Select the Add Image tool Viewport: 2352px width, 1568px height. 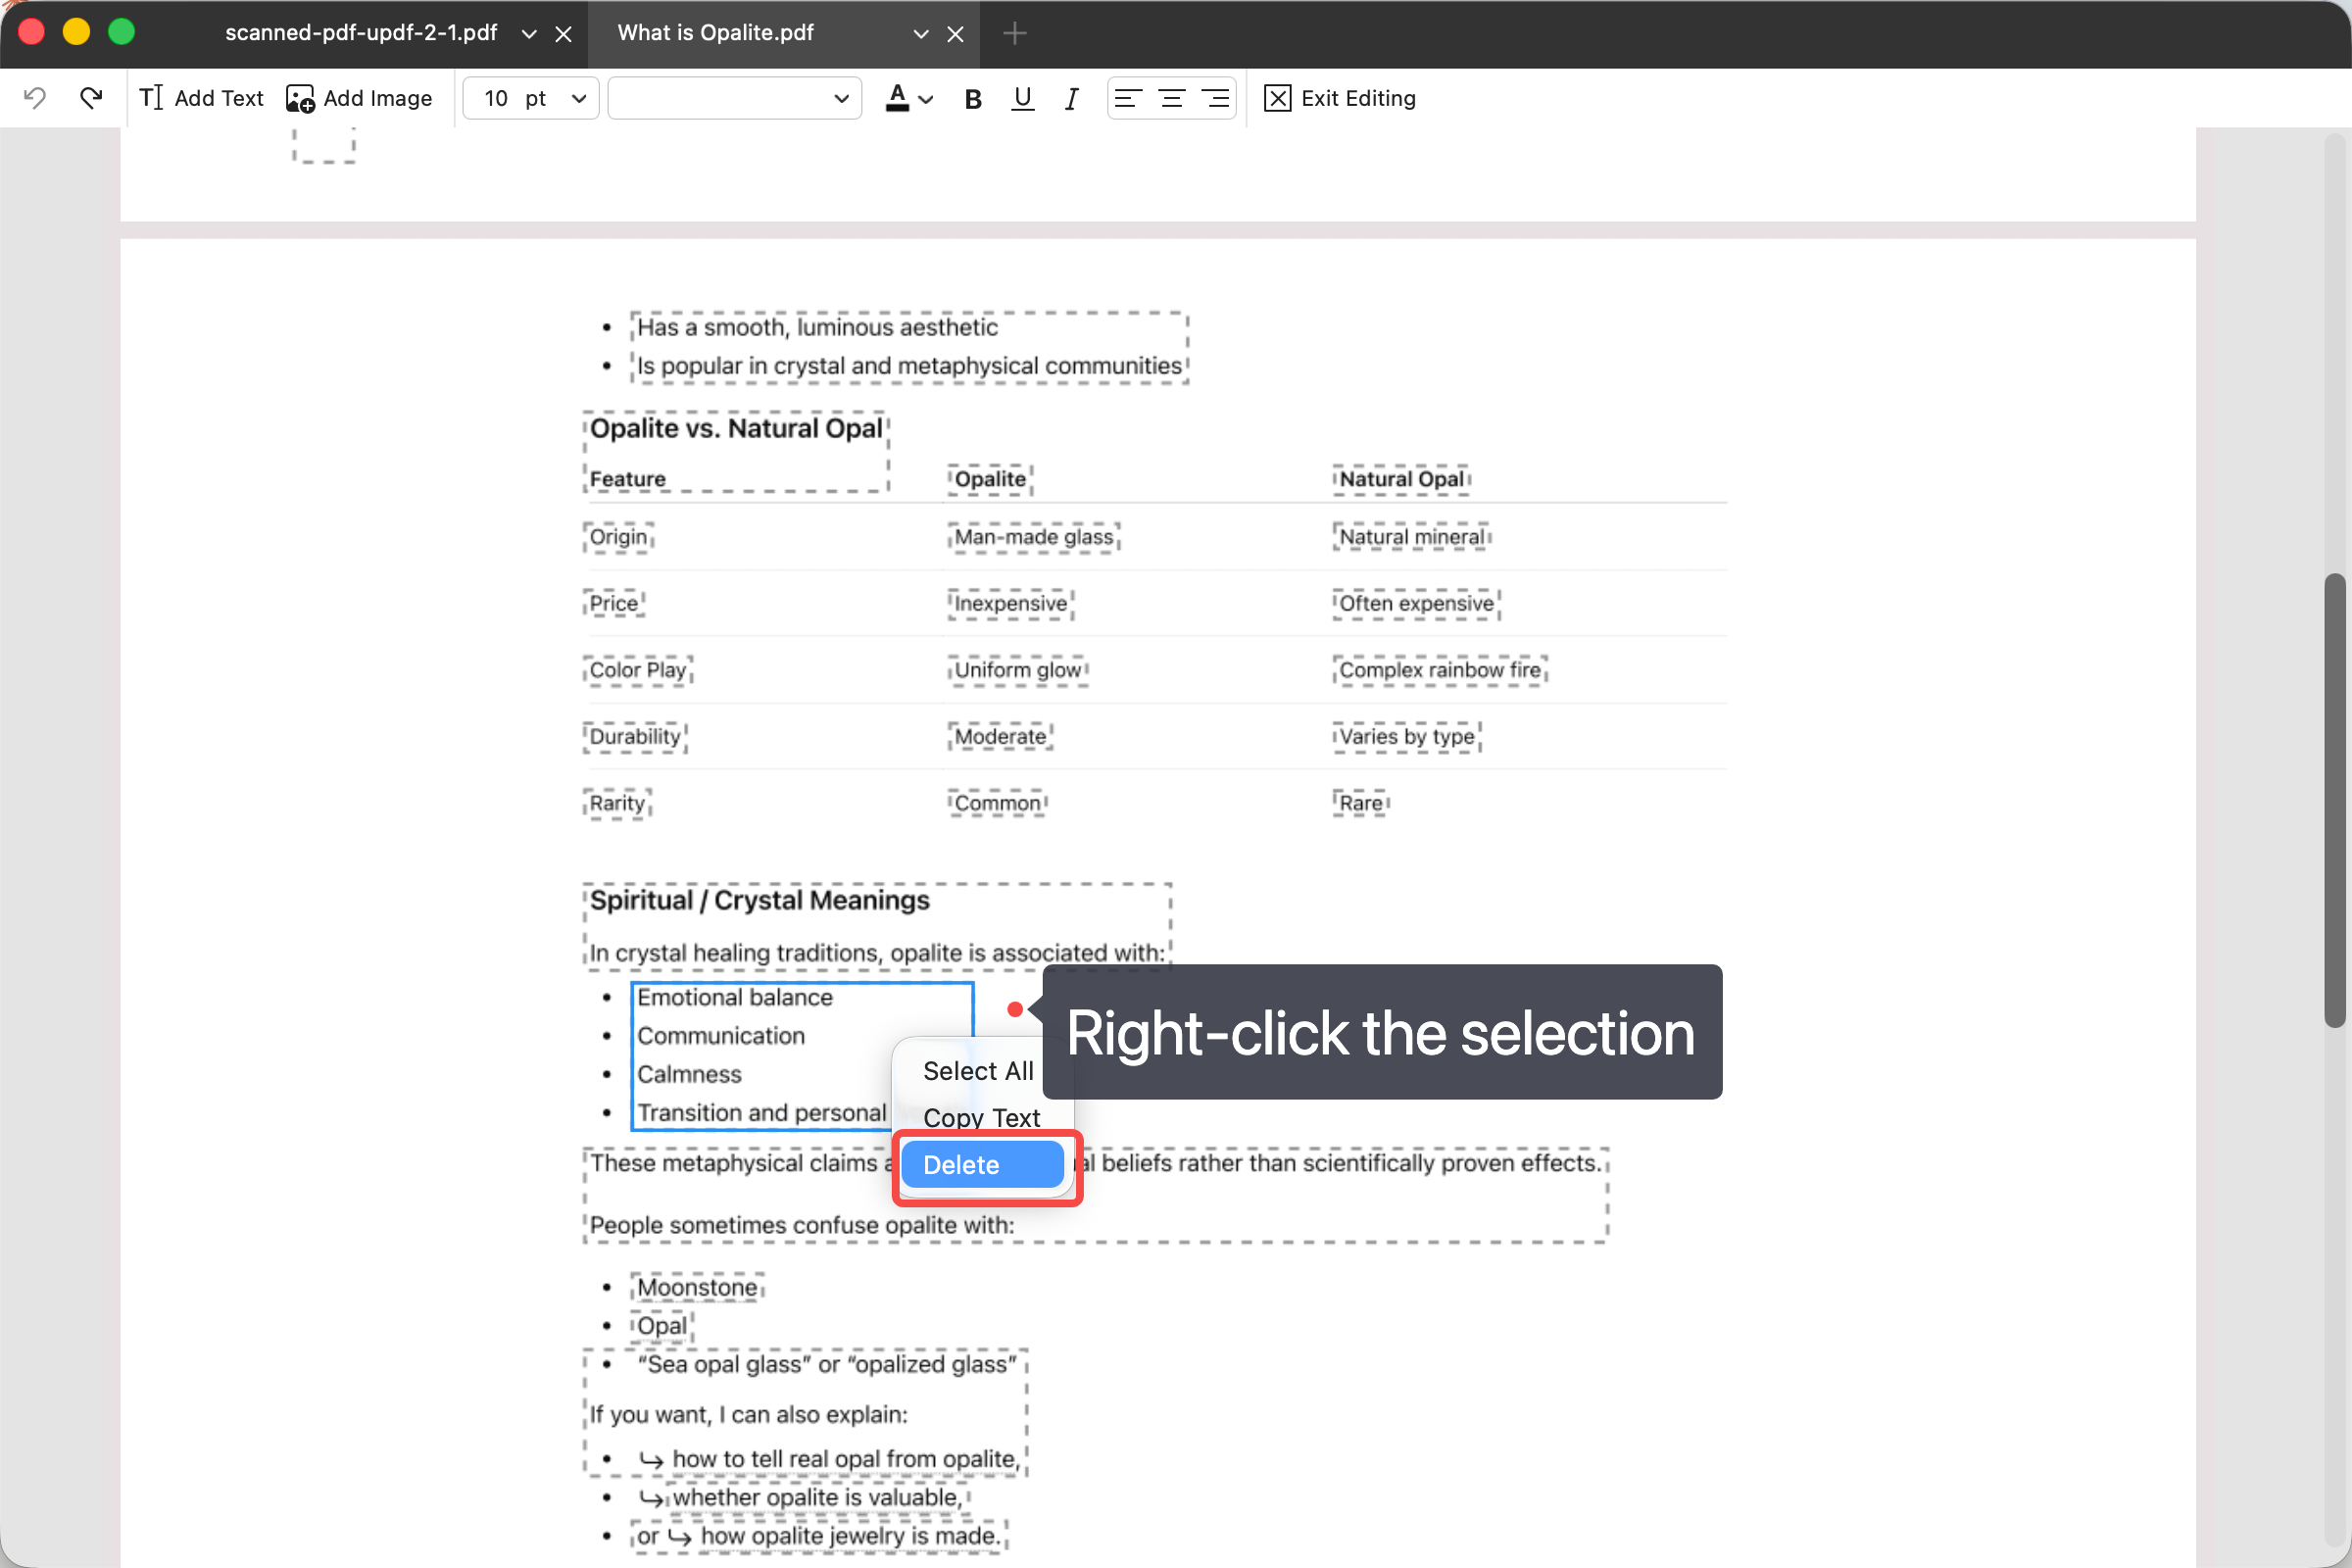359,98
